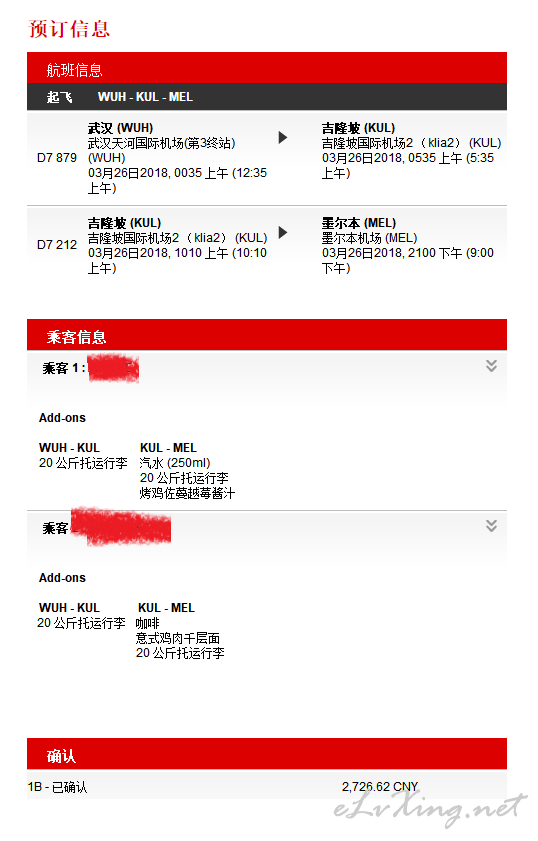Viewport: 538px width, 841px height.
Task: Click passenger 1 Add-ons label
Action: pos(62,418)
